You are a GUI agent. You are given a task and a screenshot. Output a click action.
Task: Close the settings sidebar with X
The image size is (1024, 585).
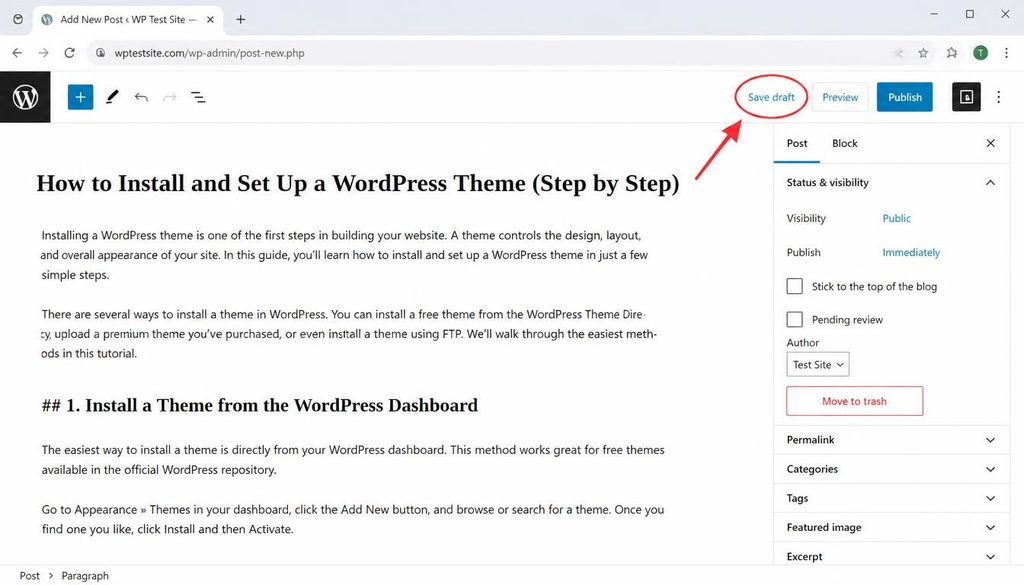click(991, 143)
